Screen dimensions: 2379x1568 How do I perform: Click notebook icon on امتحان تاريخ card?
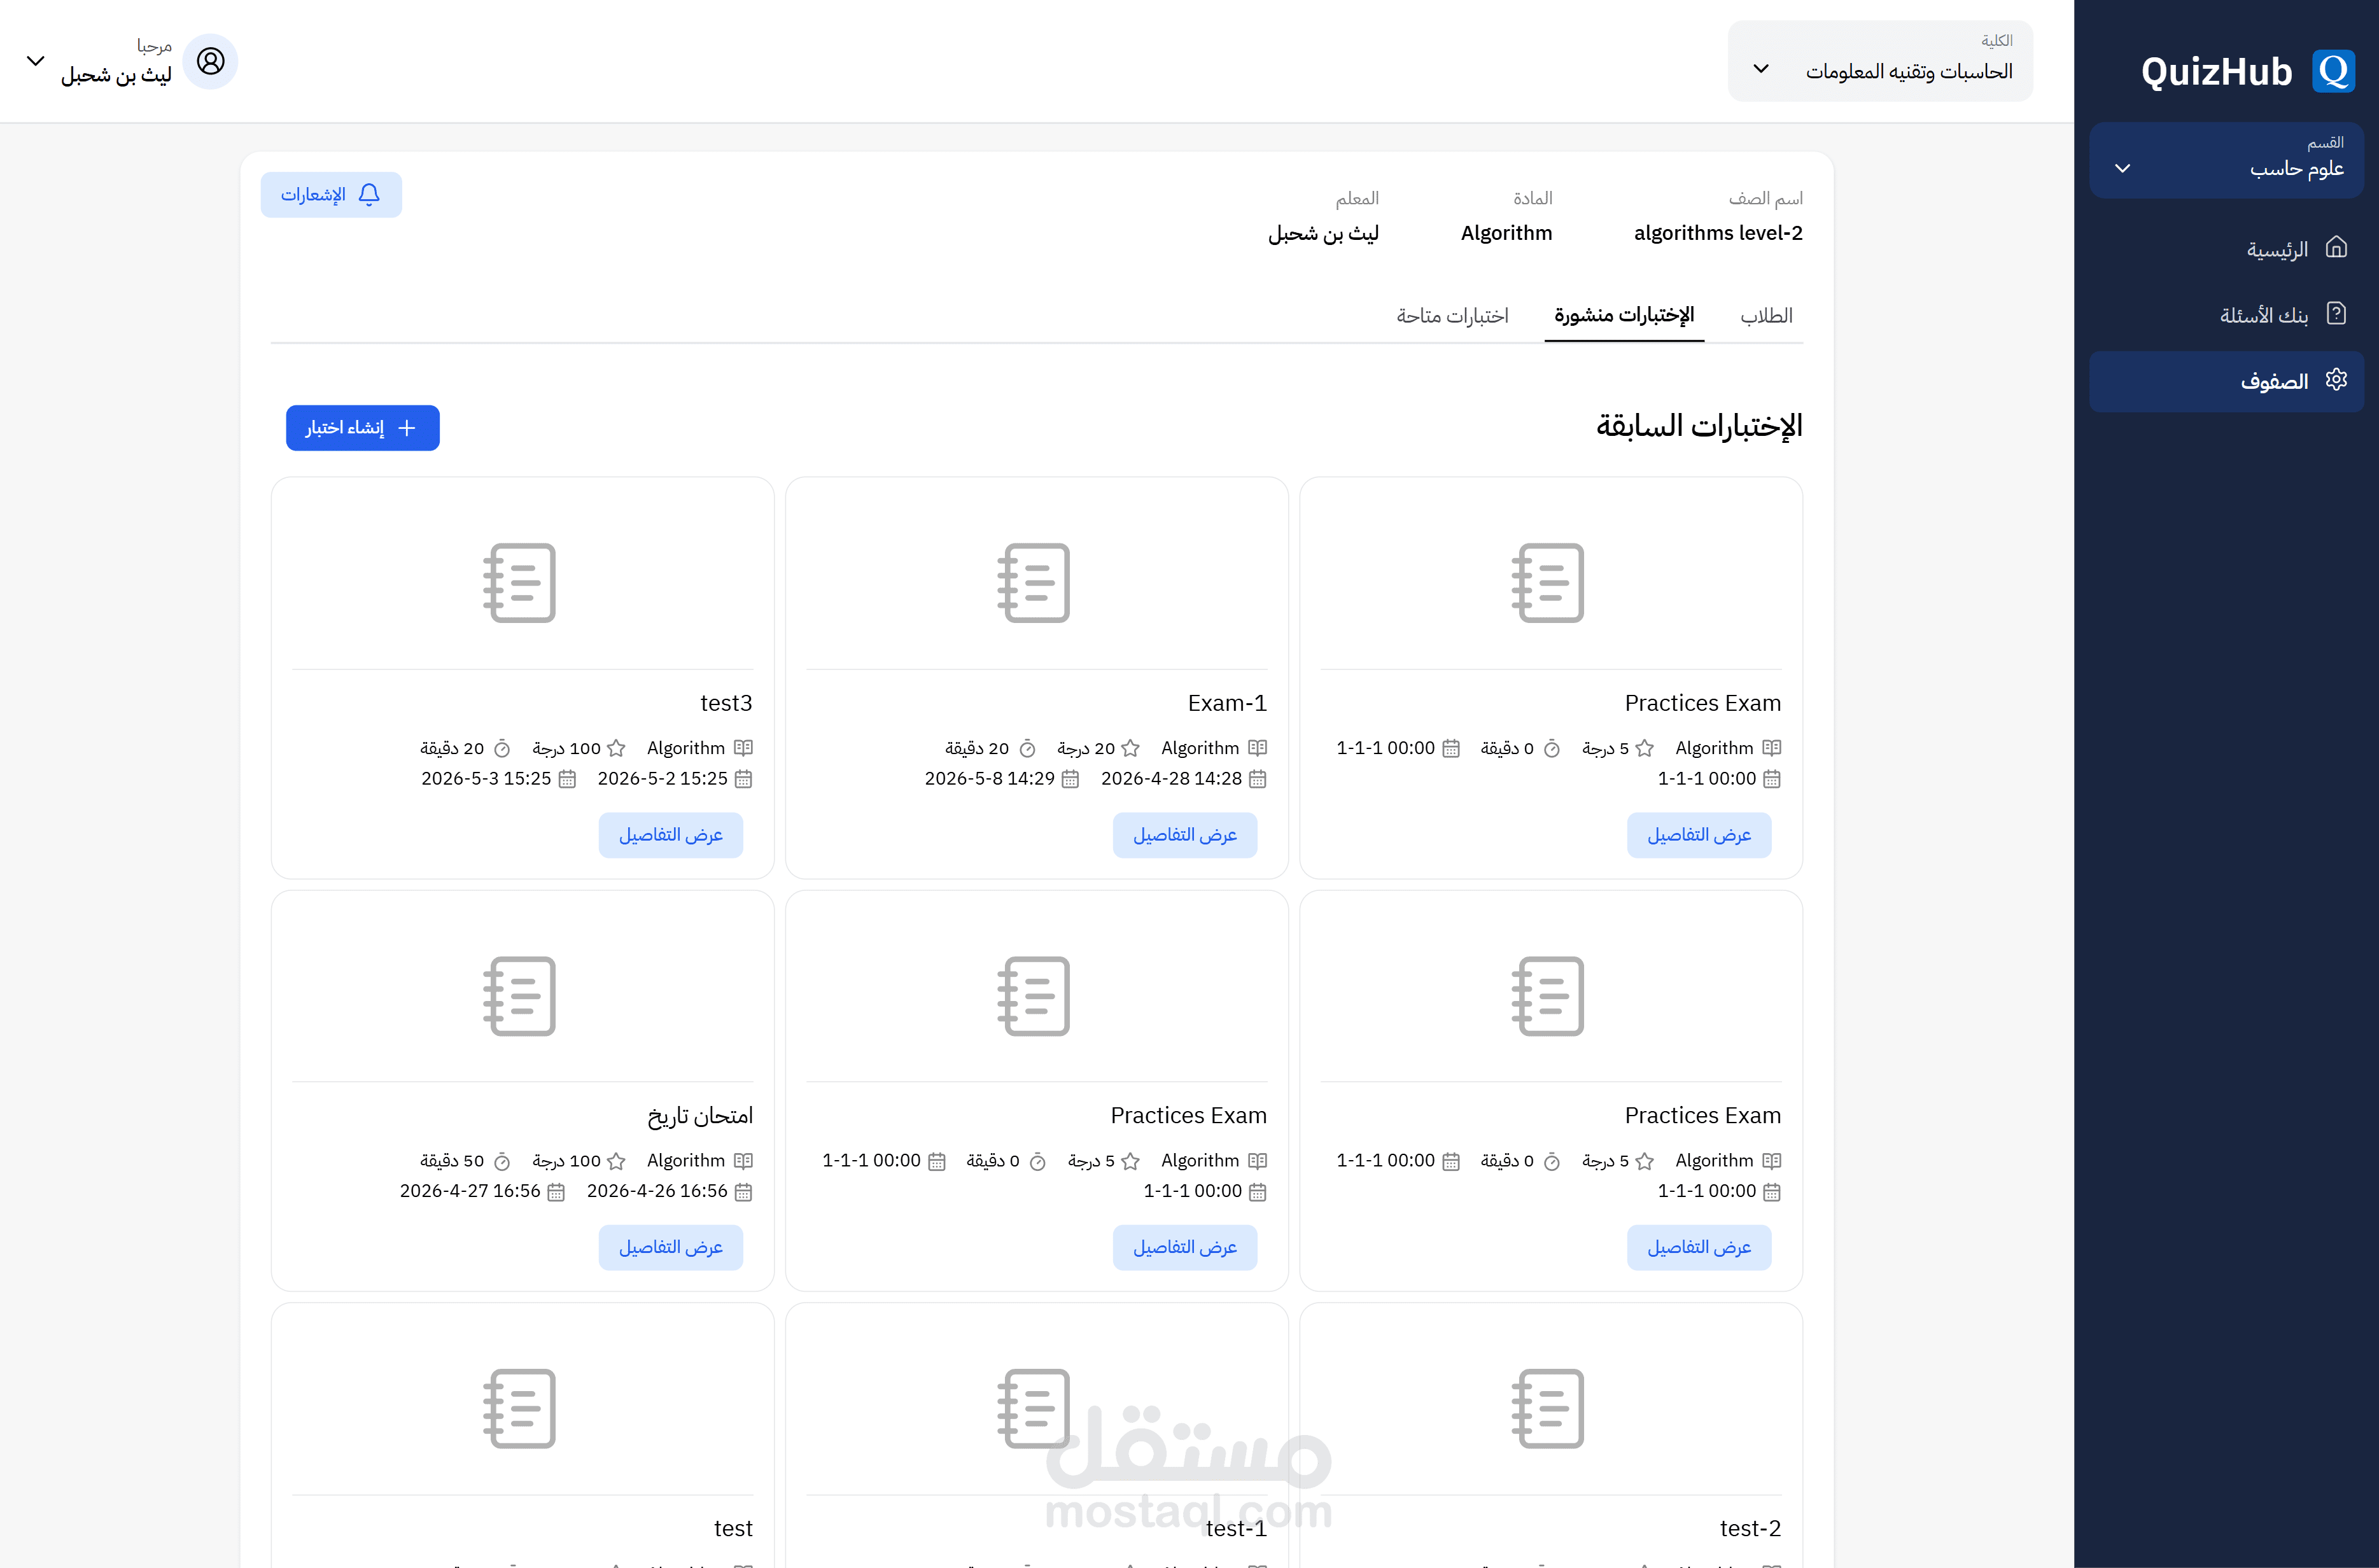pyautogui.click(x=520, y=996)
